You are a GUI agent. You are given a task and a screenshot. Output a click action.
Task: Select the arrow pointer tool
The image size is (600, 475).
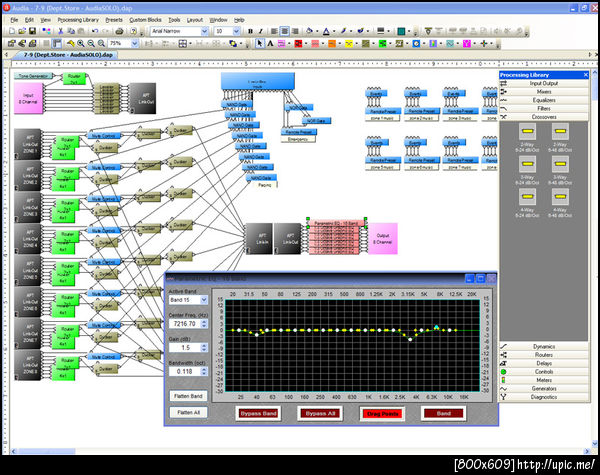click(260, 44)
